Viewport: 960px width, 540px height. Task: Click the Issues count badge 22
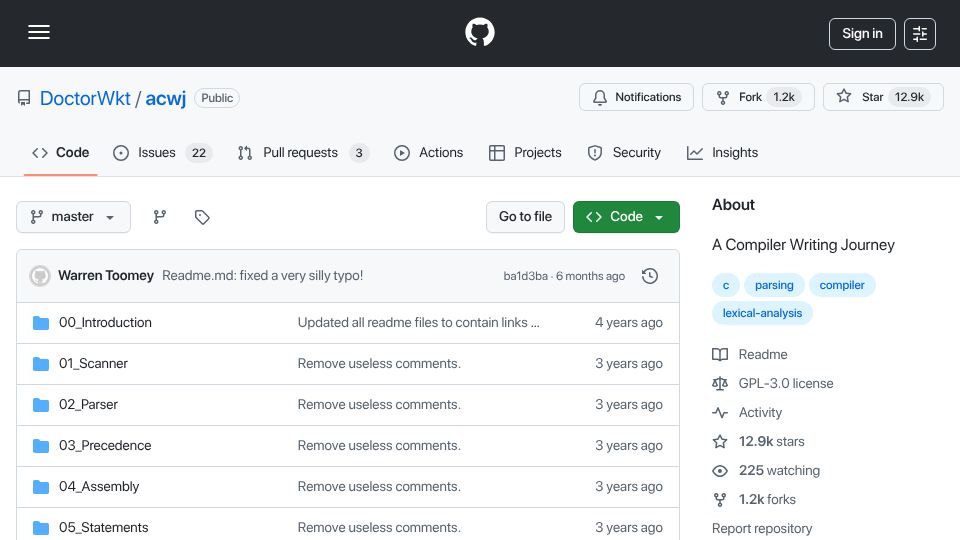(199, 153)
